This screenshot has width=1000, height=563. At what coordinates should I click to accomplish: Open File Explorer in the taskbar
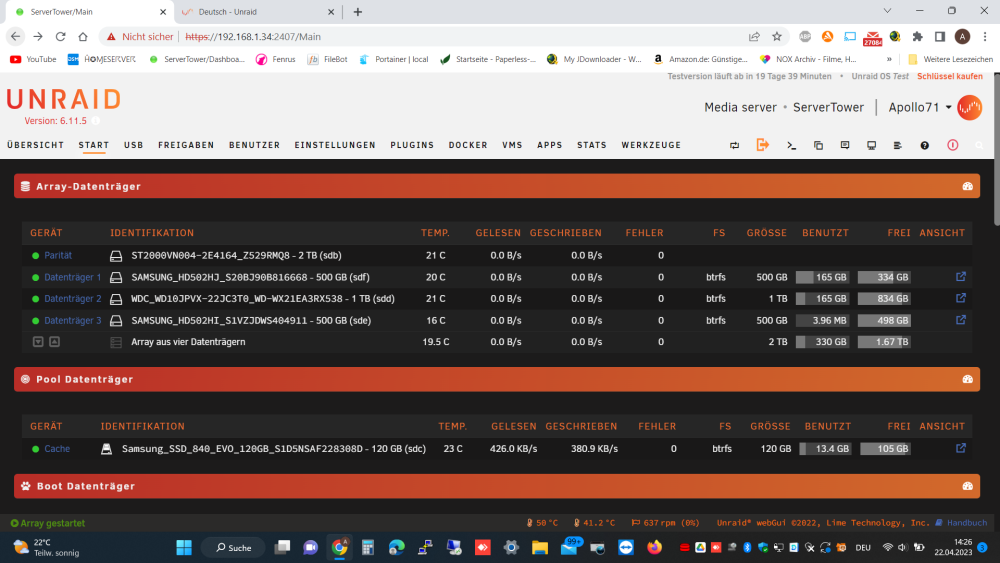(540, 548)
